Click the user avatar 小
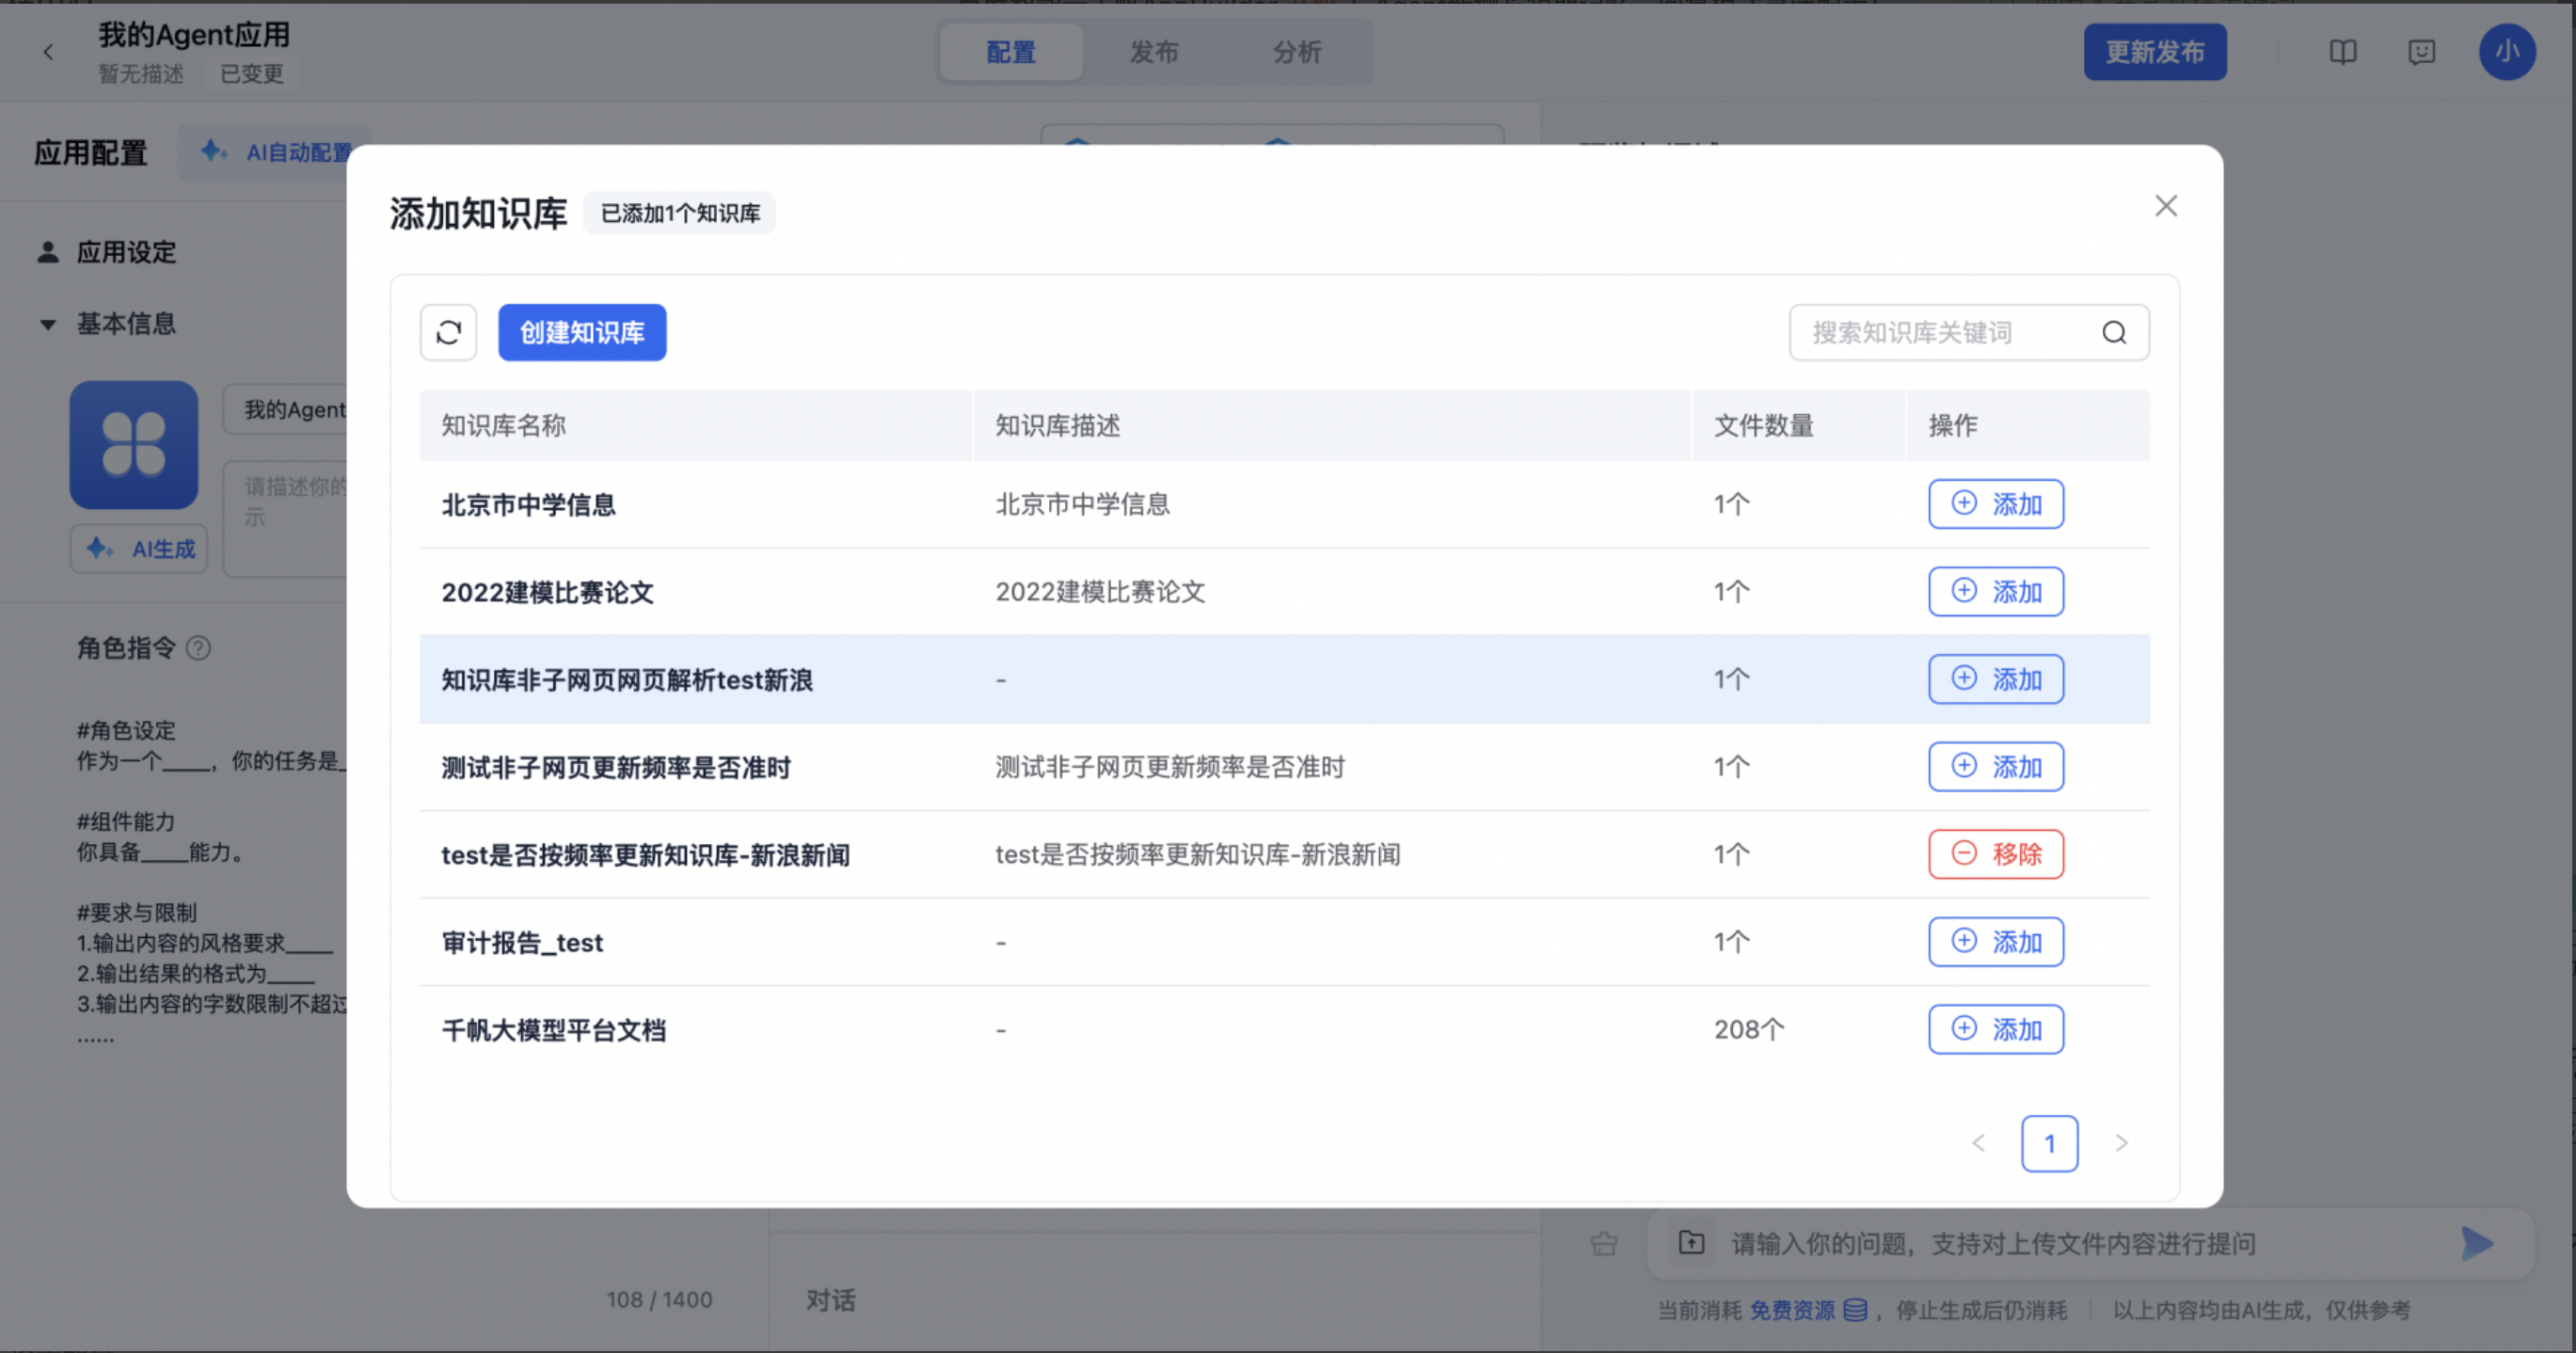The height and width of the screenshot is (1353, 2576). (x=2506, y=52)
